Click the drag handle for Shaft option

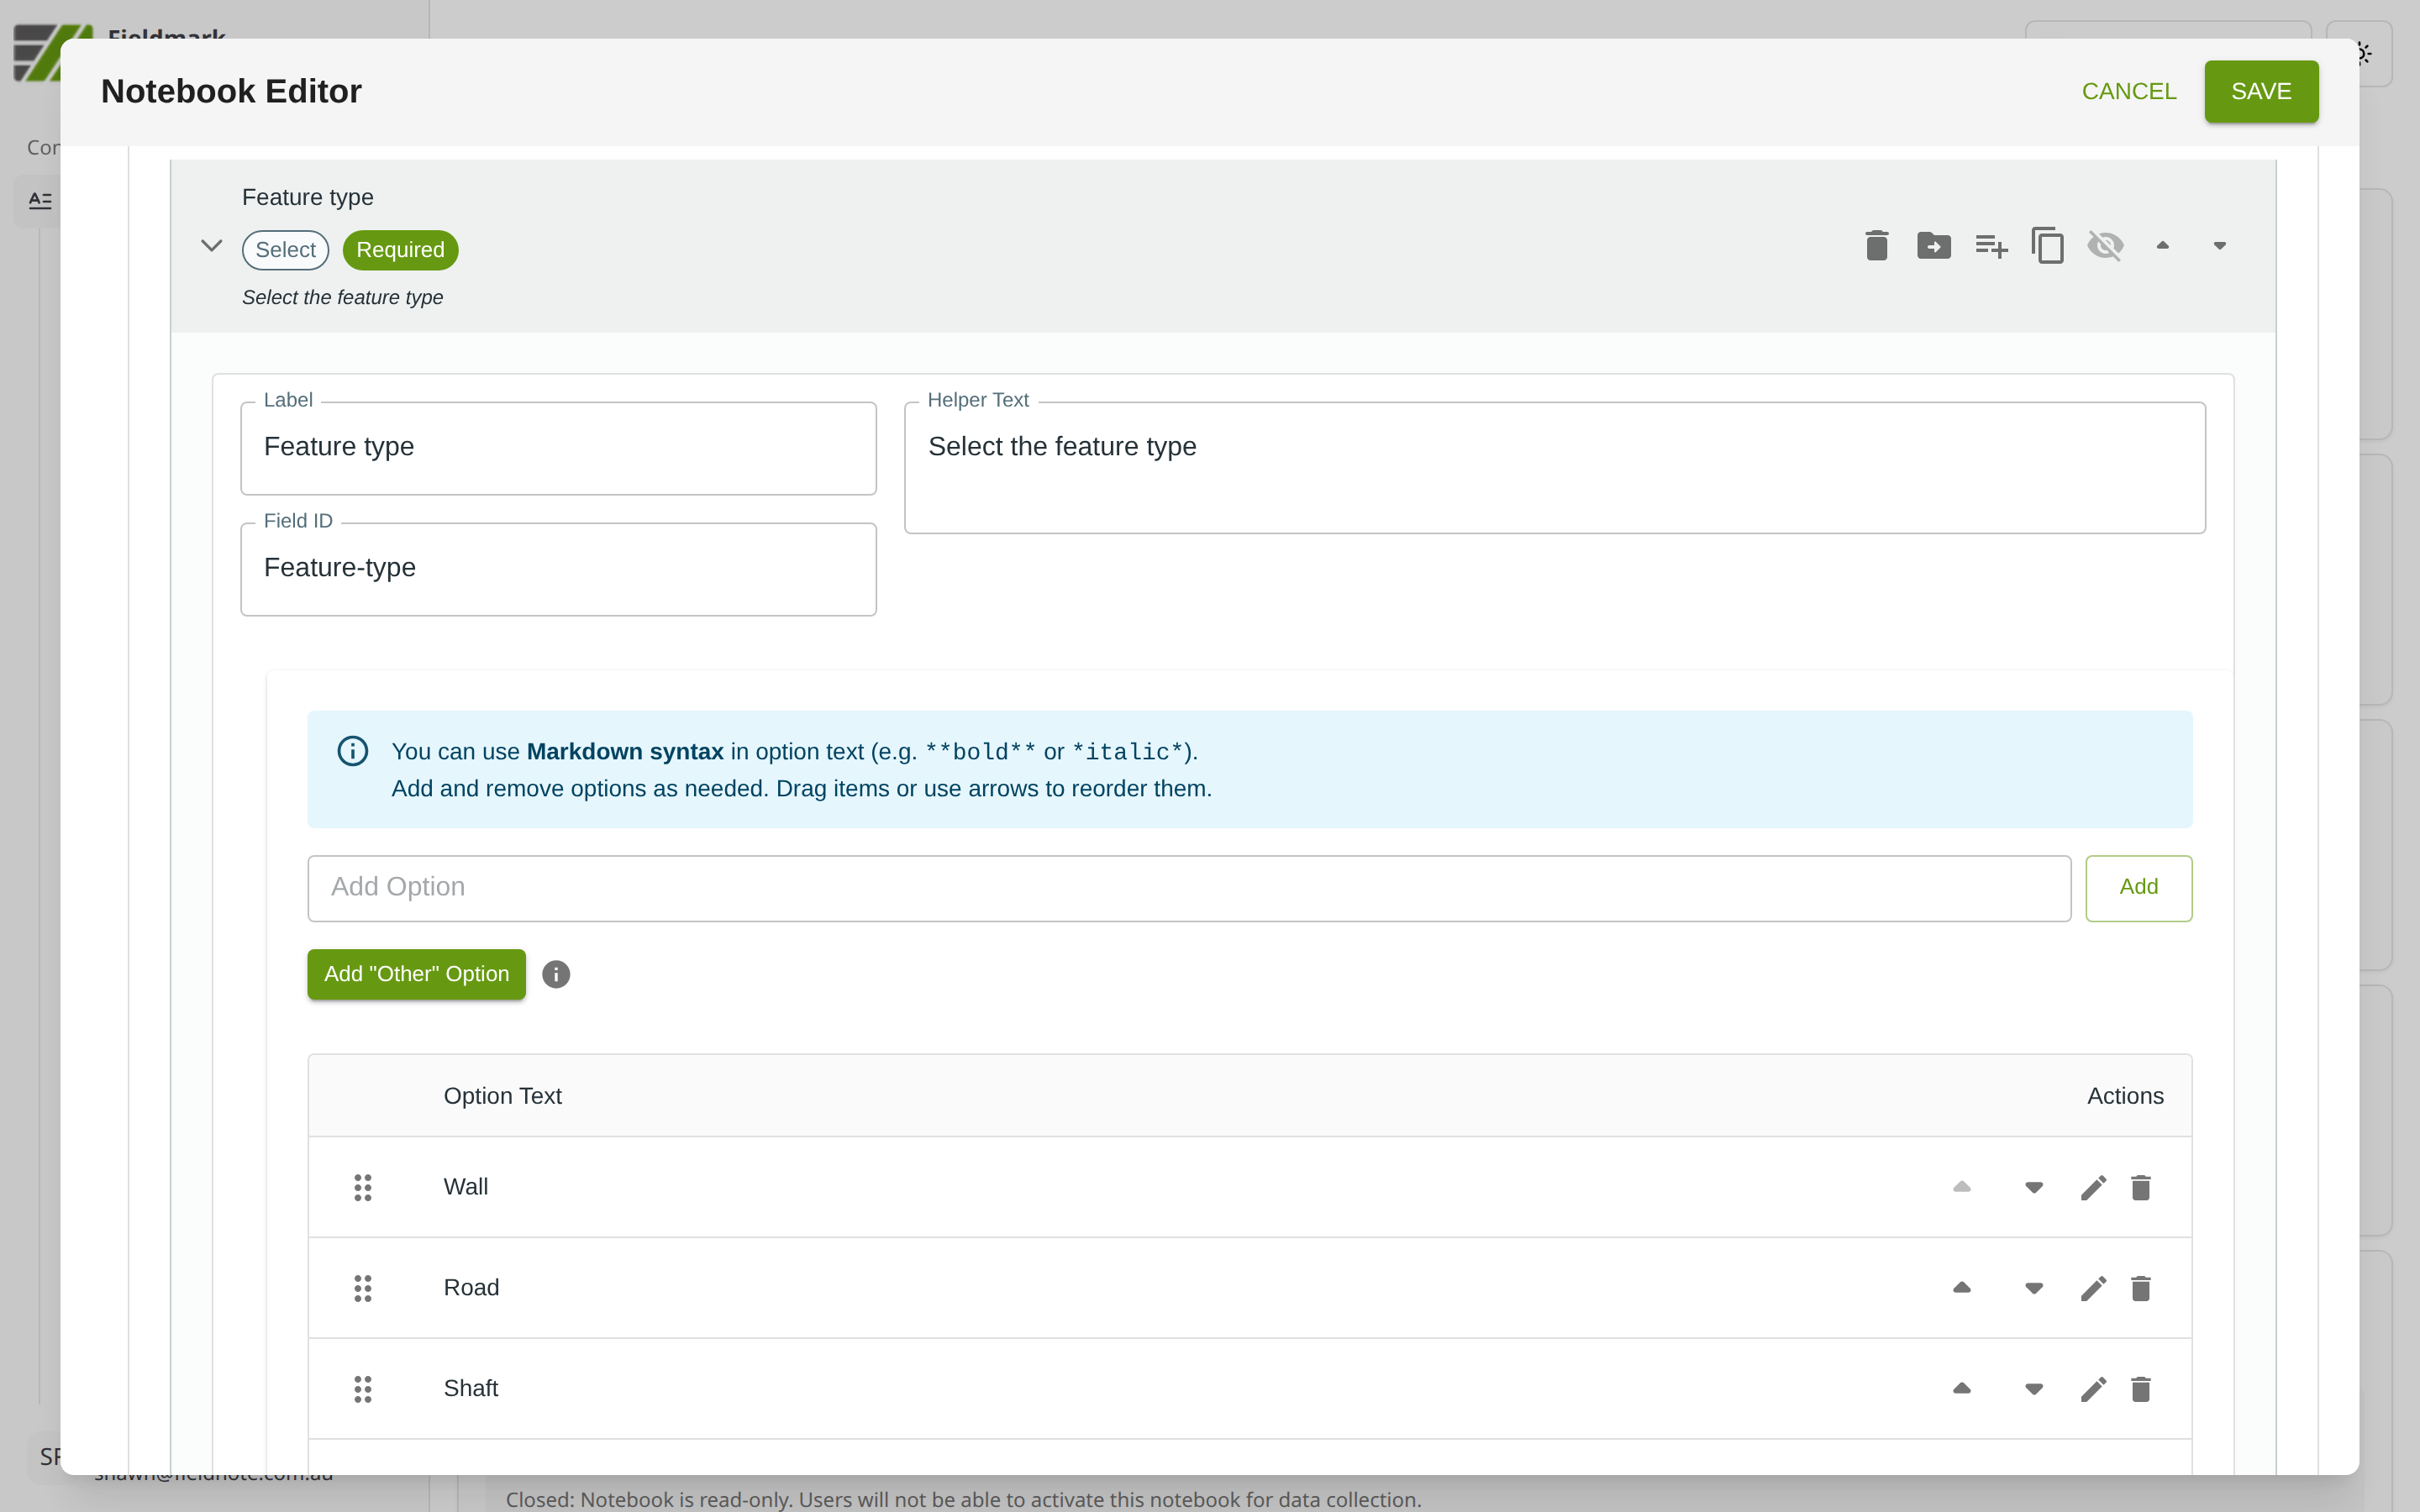tap(363, 1388)
